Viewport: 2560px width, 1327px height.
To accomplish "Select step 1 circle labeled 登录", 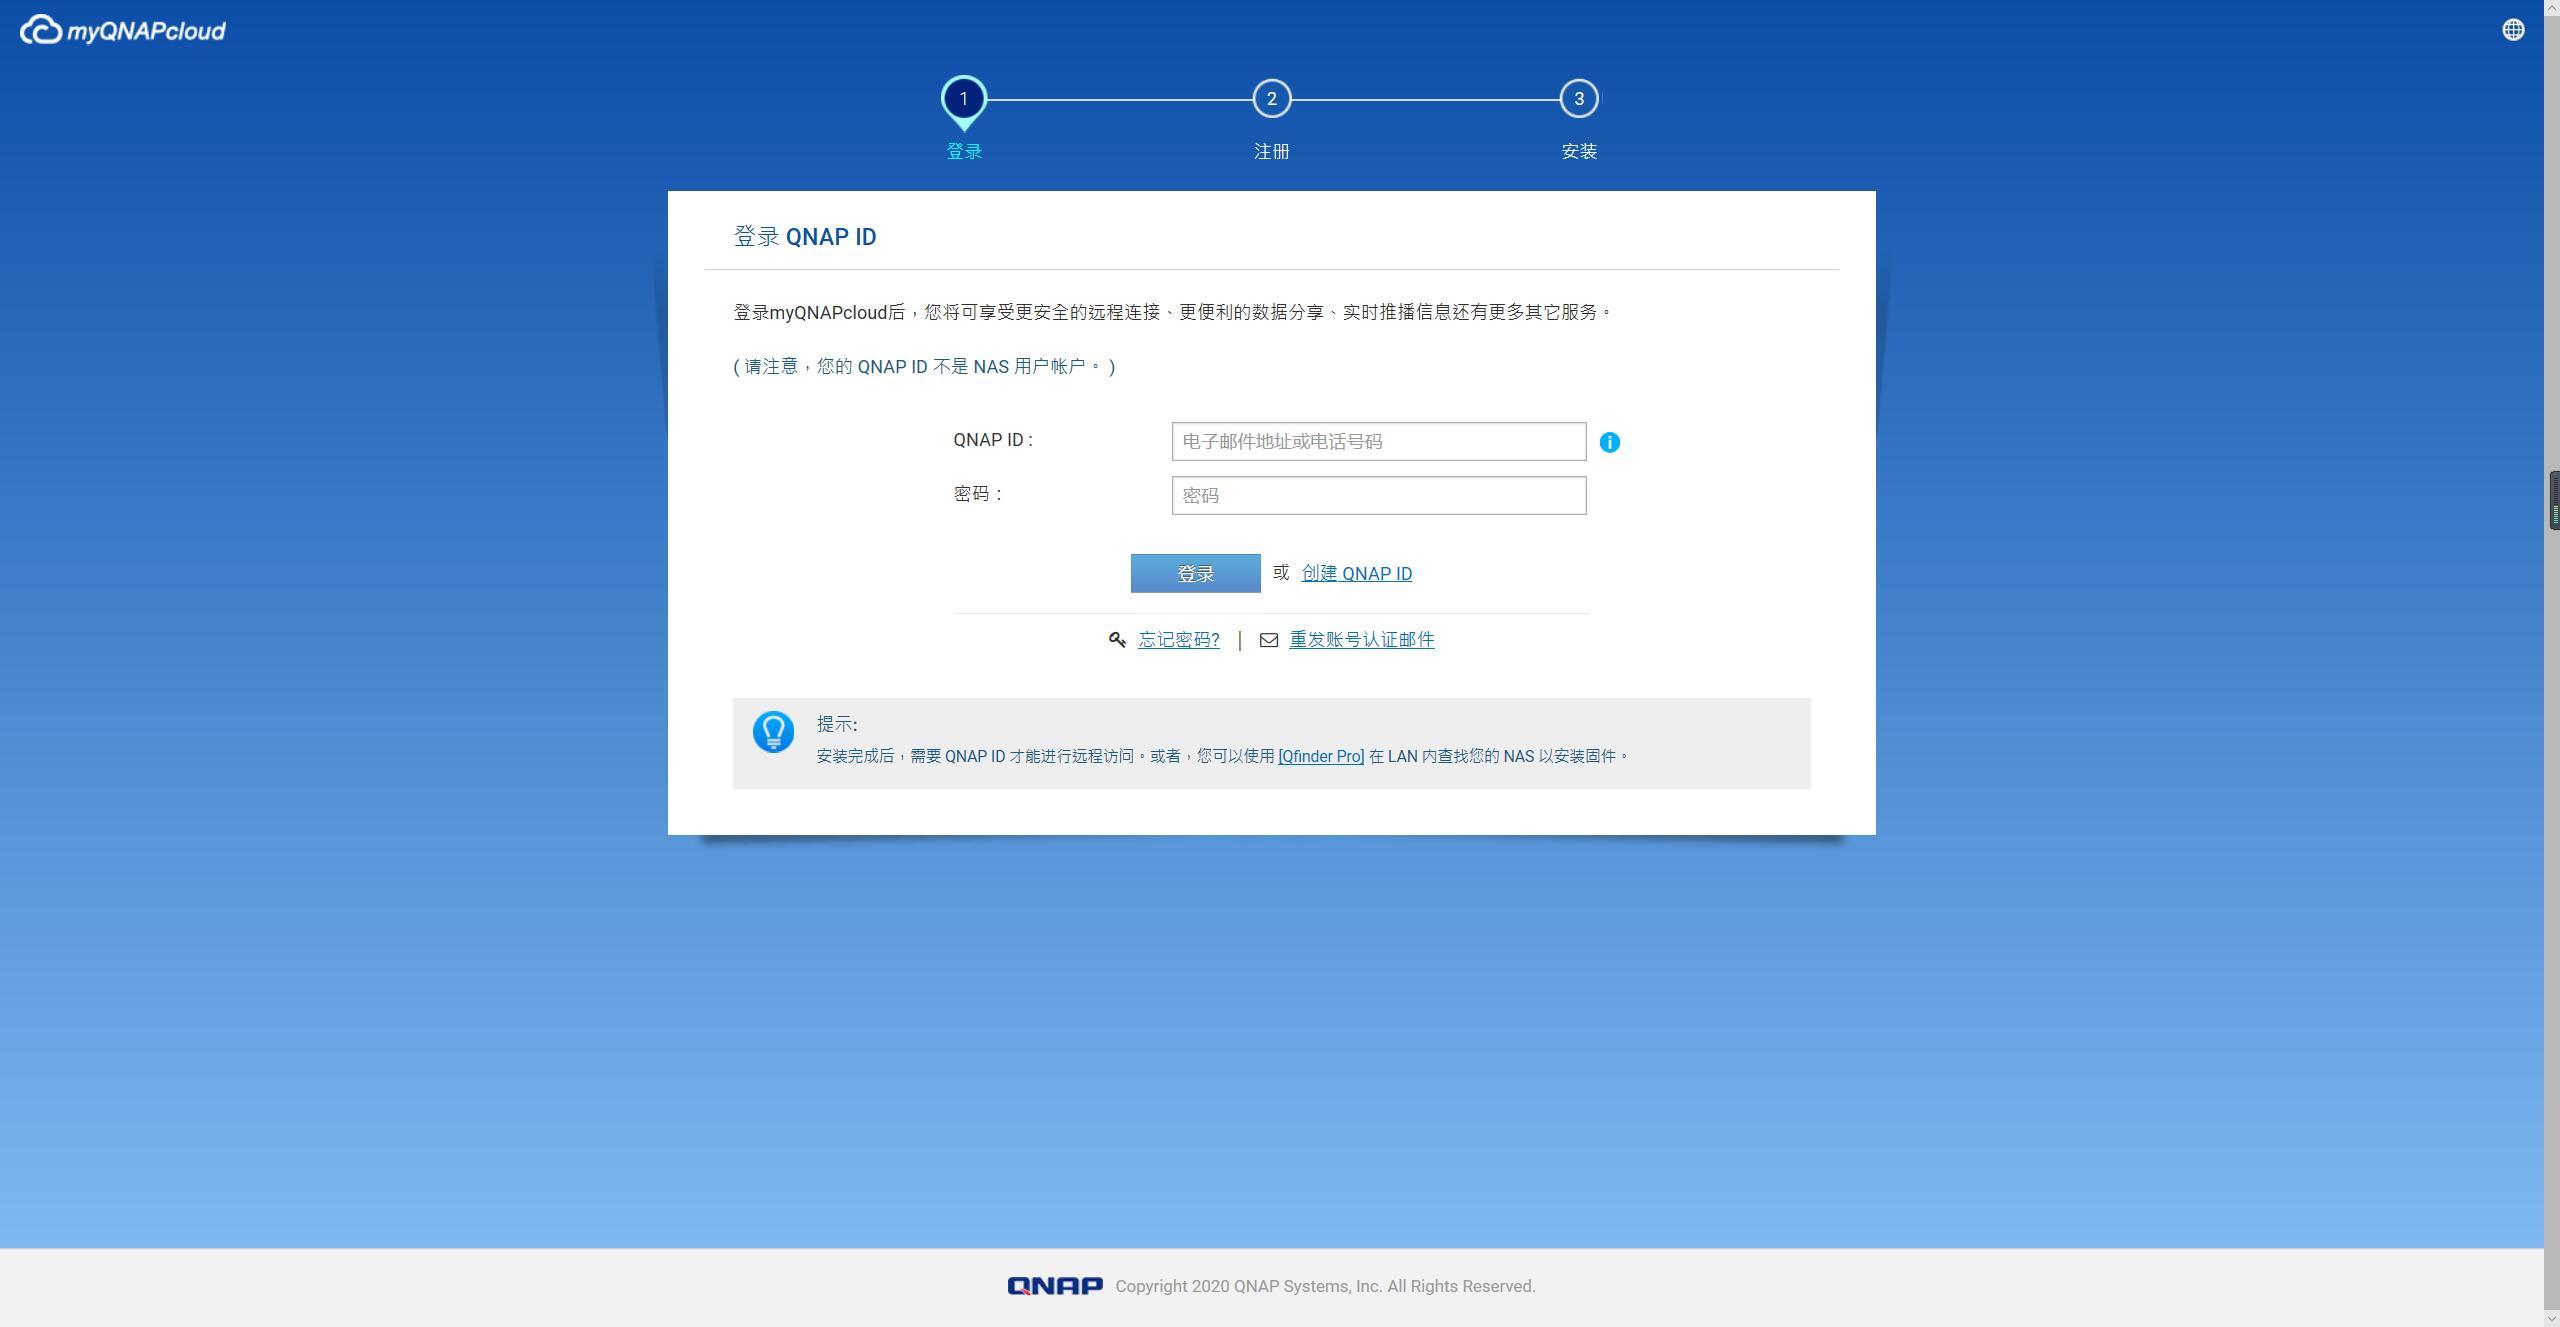I will 963,99.
